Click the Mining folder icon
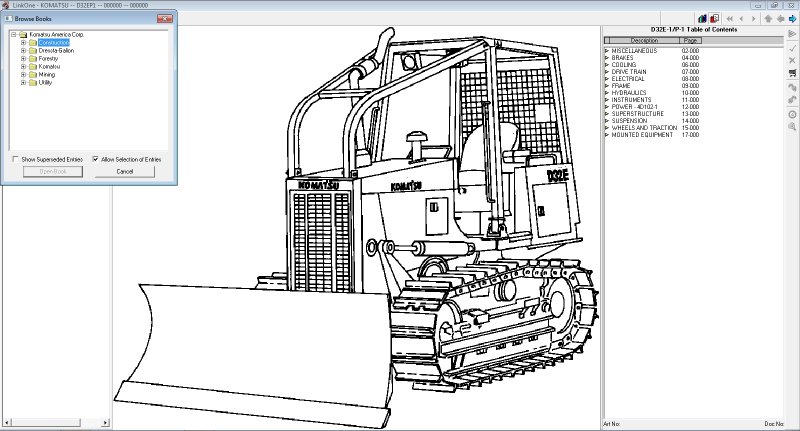The height and width of the screenshot is (431, 800). 33,74
